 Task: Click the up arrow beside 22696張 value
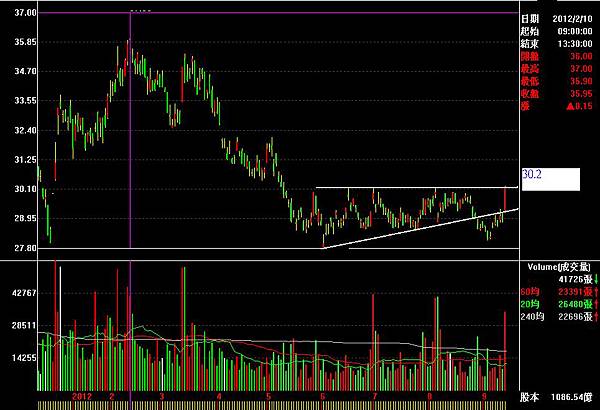(x=596, y=317)
